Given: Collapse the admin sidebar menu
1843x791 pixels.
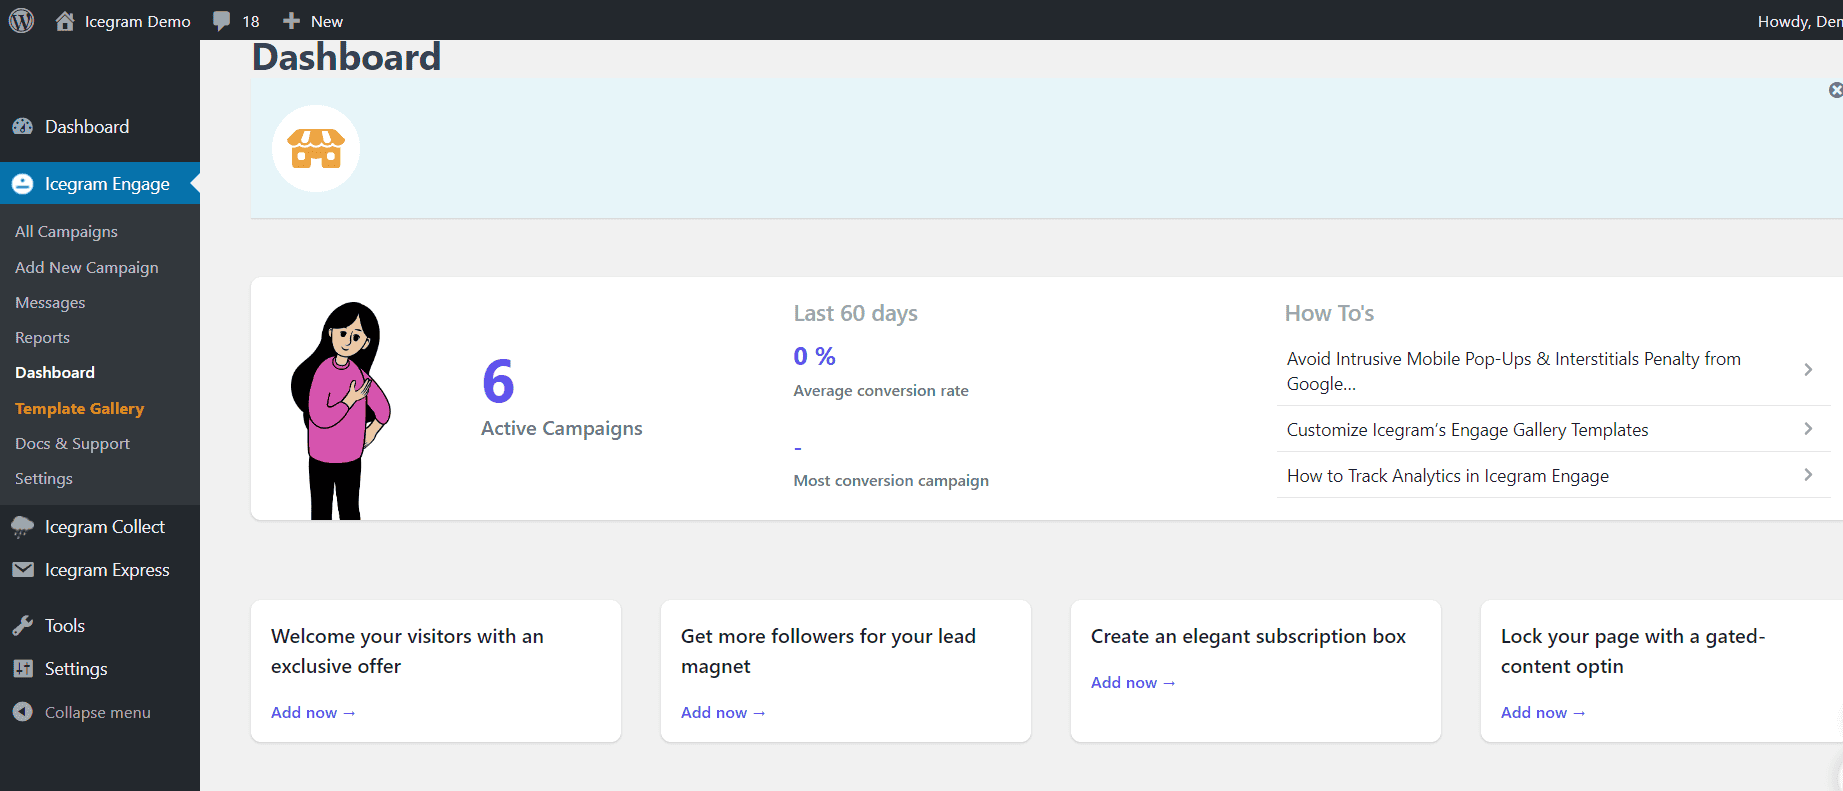Looking at the screenshot, I should [97, 713].
